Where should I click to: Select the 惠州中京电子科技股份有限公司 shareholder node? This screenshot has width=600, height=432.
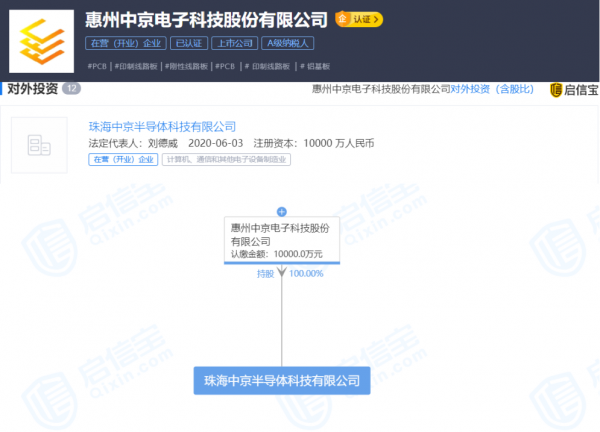click(282, 240)
